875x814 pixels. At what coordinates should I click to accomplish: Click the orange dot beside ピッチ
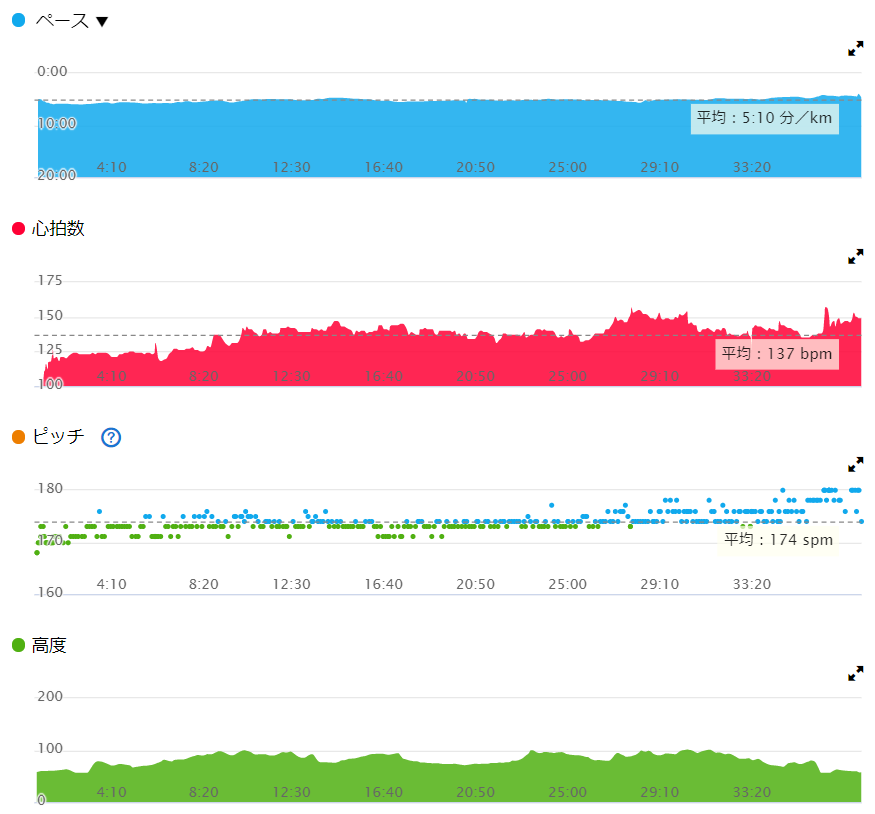(x=18, y=437)
